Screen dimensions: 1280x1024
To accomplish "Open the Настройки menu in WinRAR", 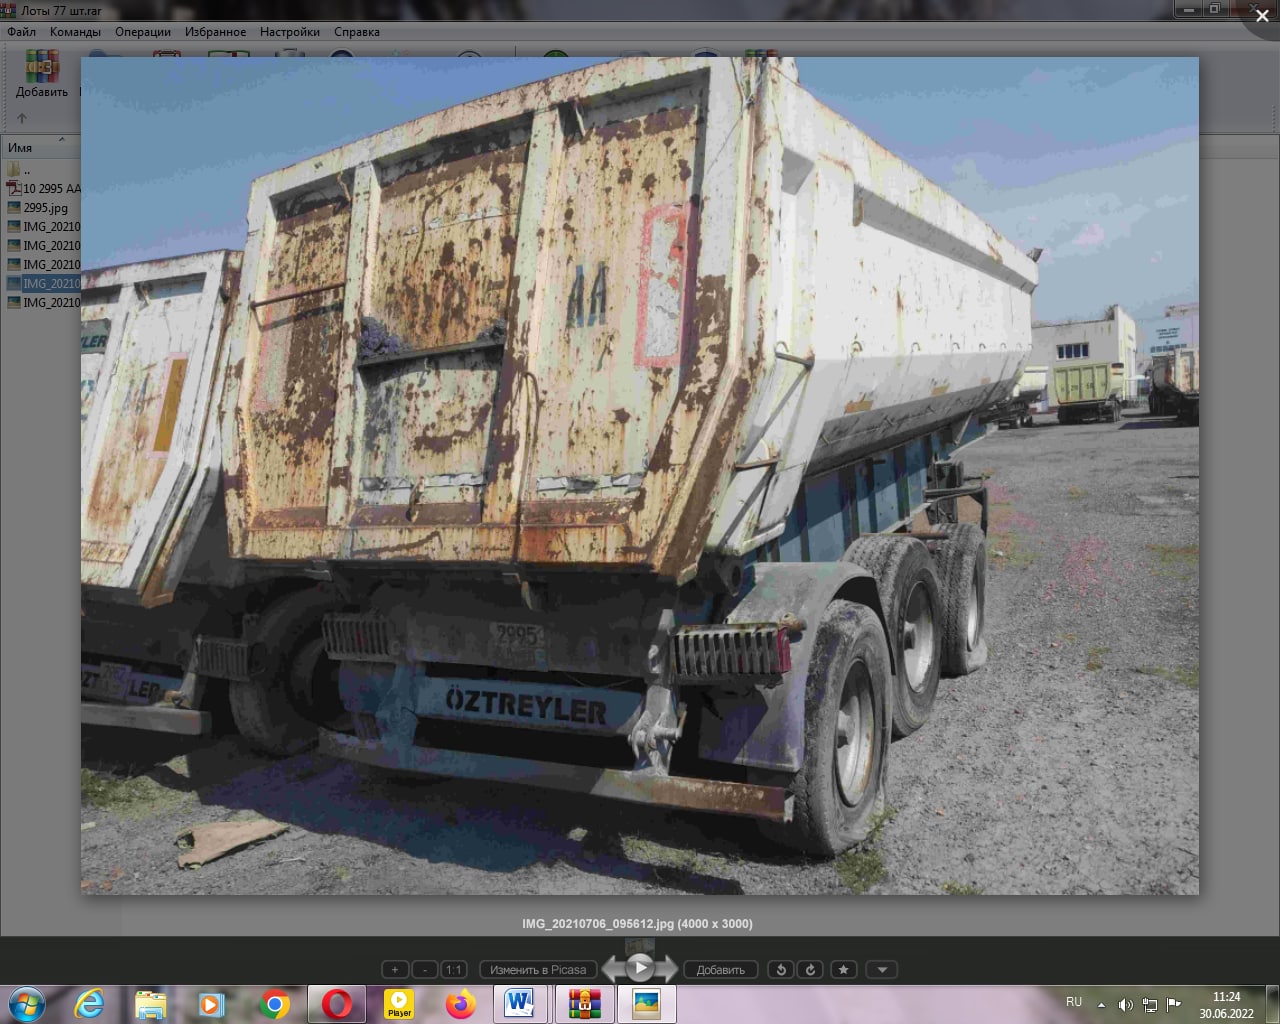I will coord(290,32).
